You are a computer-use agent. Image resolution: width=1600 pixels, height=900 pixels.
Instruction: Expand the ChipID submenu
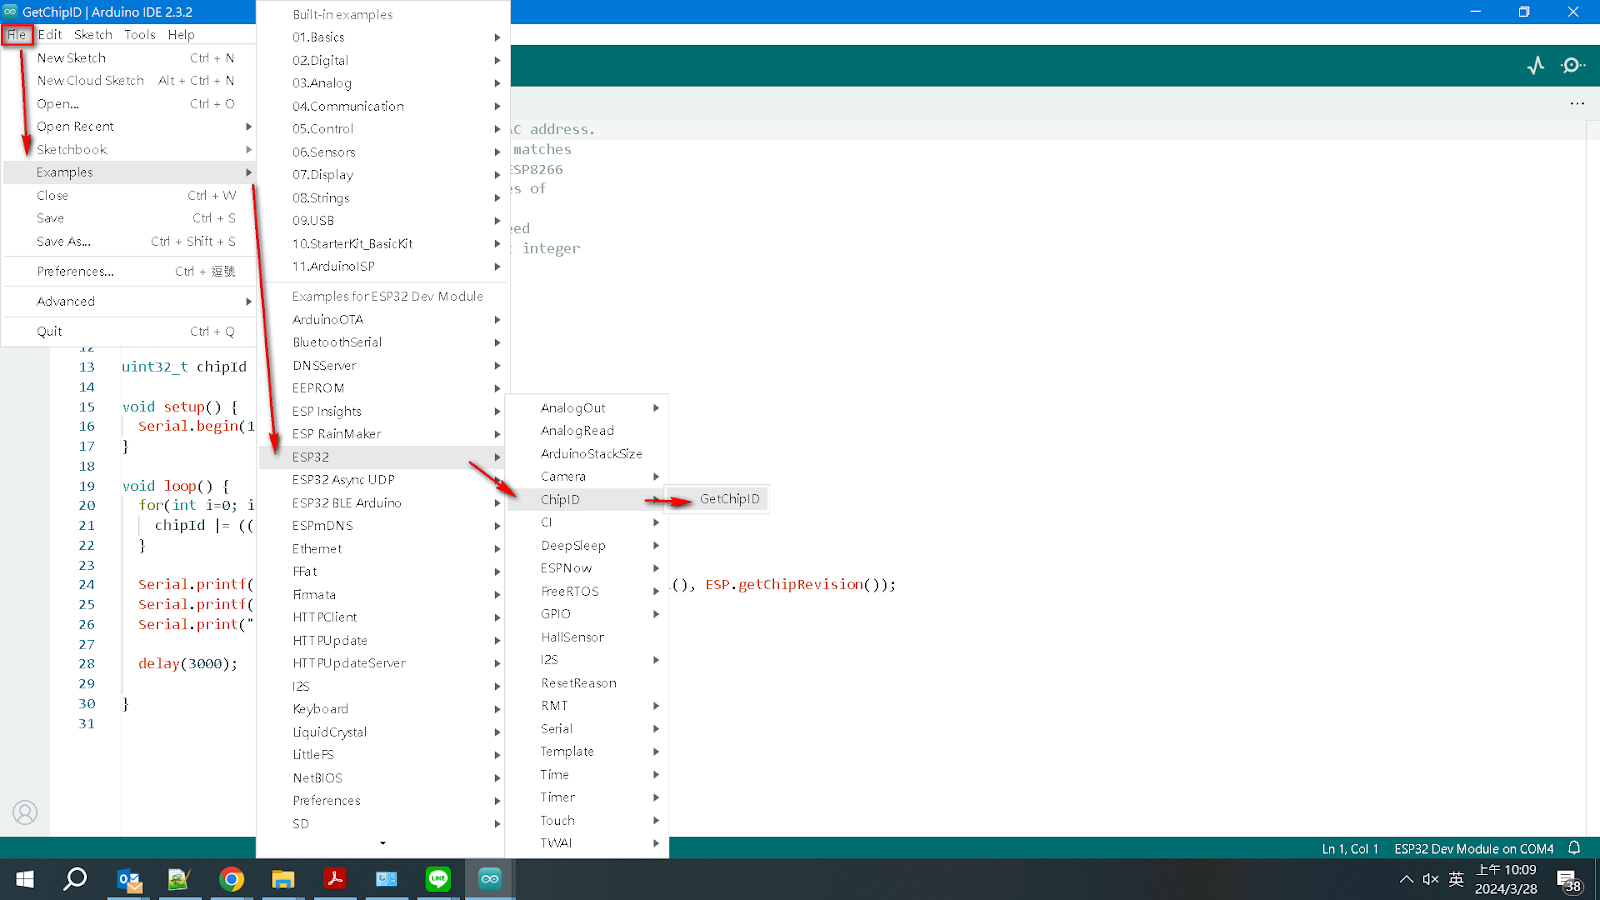click(x=588, y=500)
